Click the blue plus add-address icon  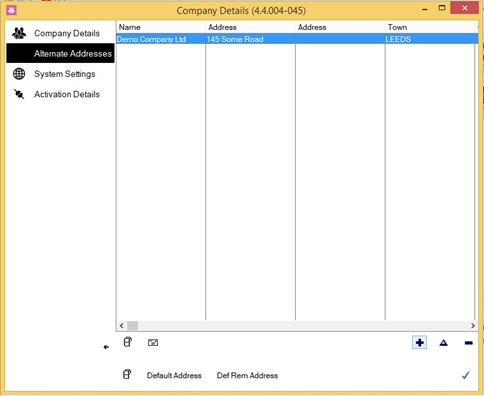click(419, 343)
